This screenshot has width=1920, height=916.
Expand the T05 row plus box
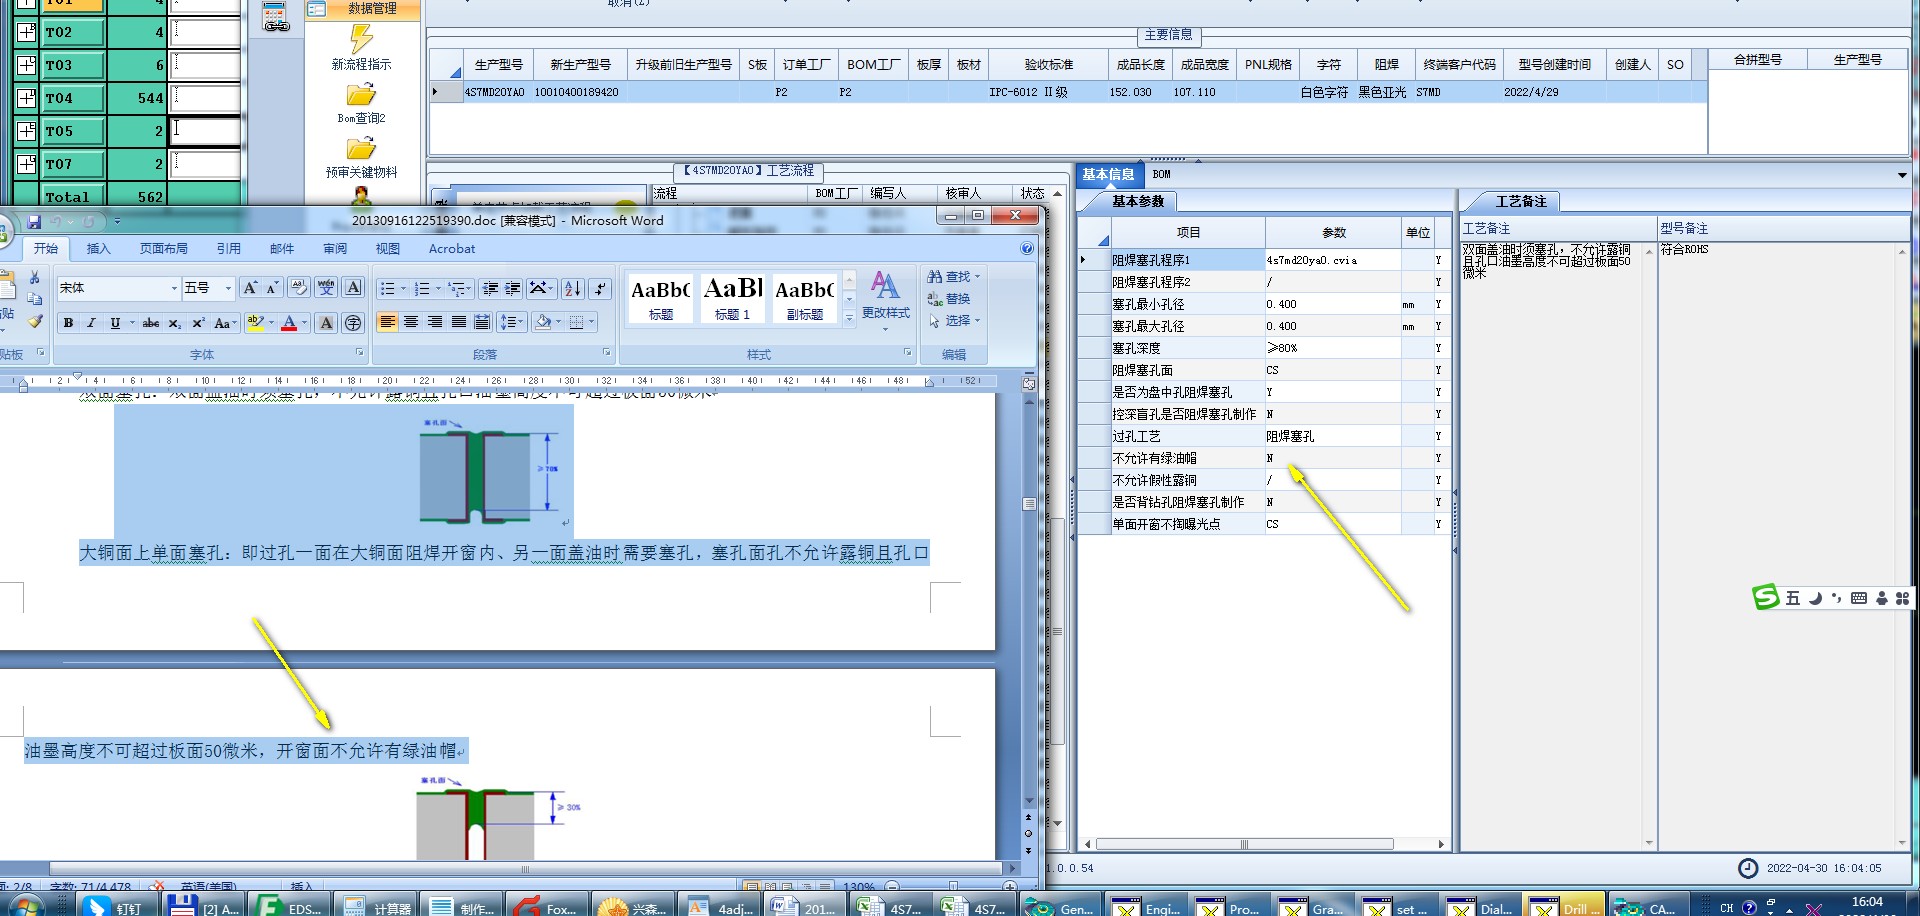pyautogui.click(x=27, y=131)
